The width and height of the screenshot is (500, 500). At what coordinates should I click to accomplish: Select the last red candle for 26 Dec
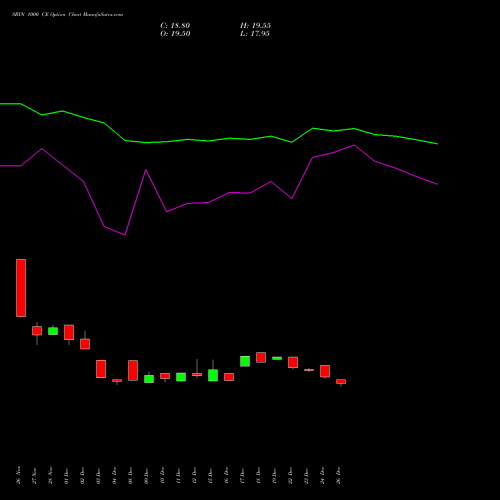[341, 382]
